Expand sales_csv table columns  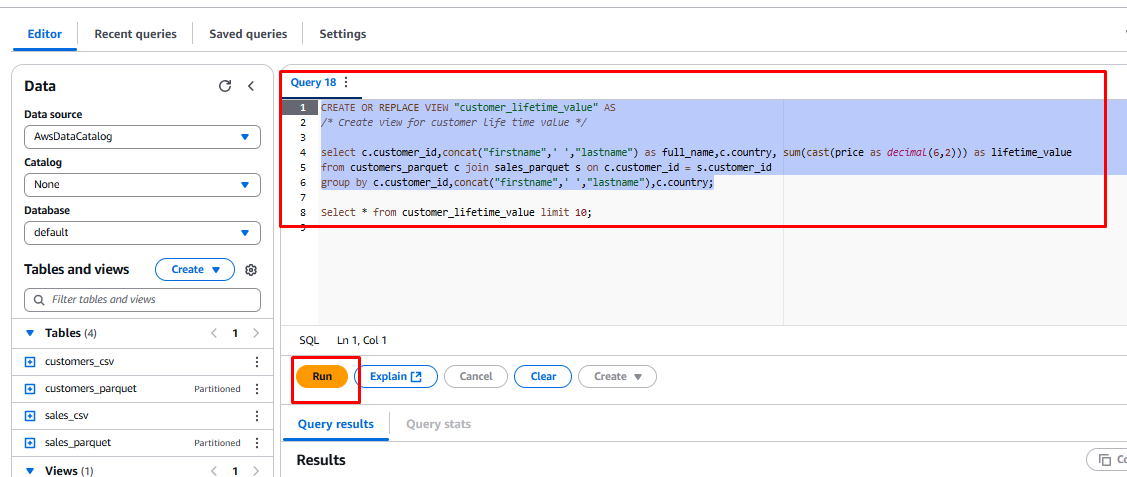tap(30, 416)
